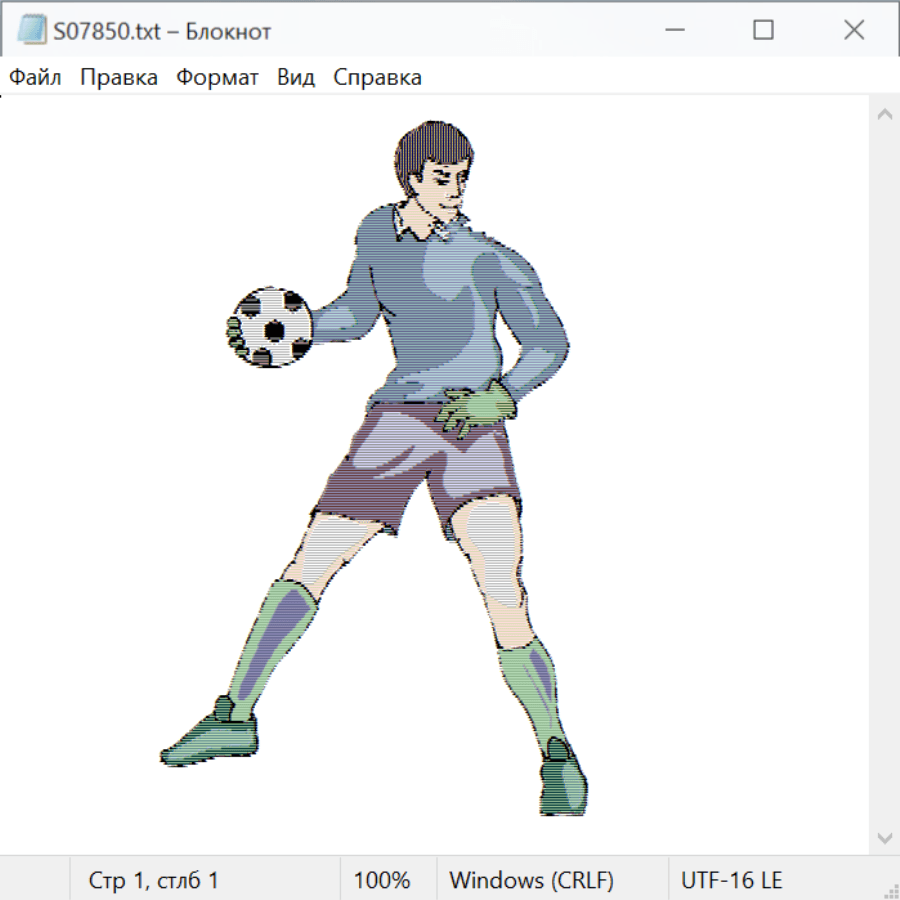Close the S07850.txt Notepad window

point(853,30)
